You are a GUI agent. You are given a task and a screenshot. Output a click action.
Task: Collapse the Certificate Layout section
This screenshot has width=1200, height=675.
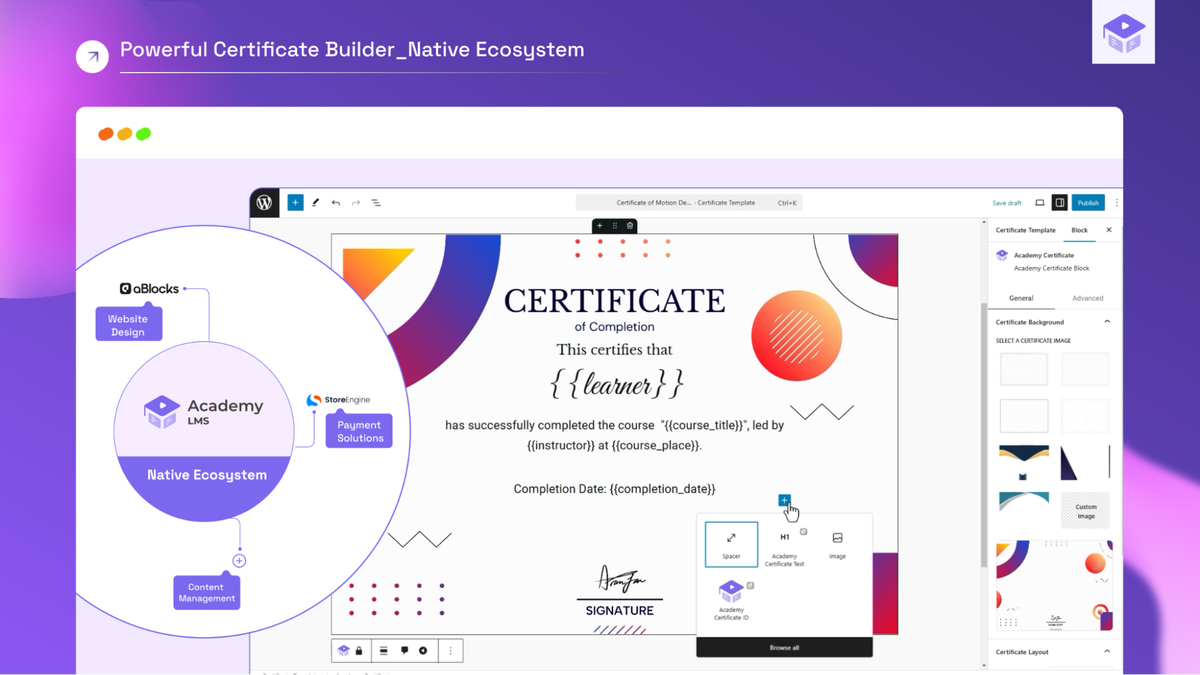point(1107,652)
